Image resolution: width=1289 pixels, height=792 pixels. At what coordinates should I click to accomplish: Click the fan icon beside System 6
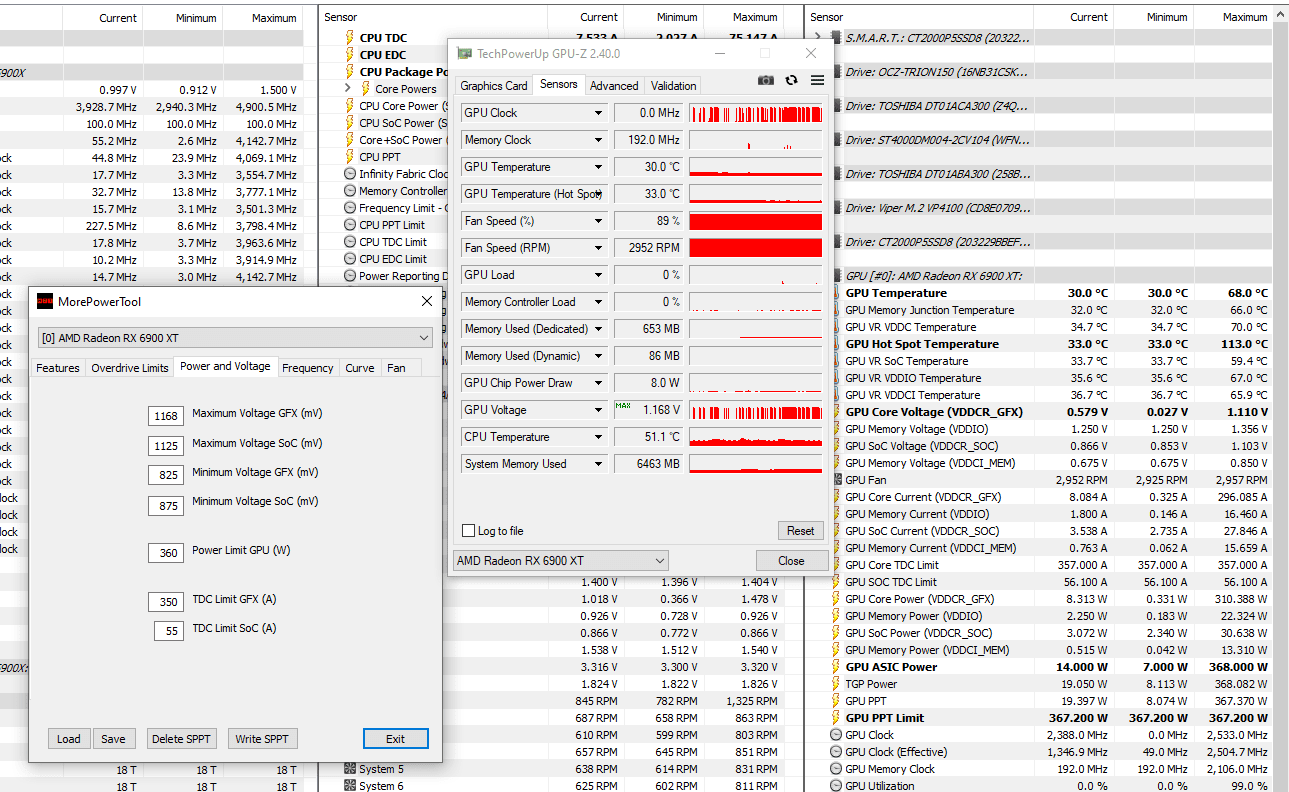349,786
